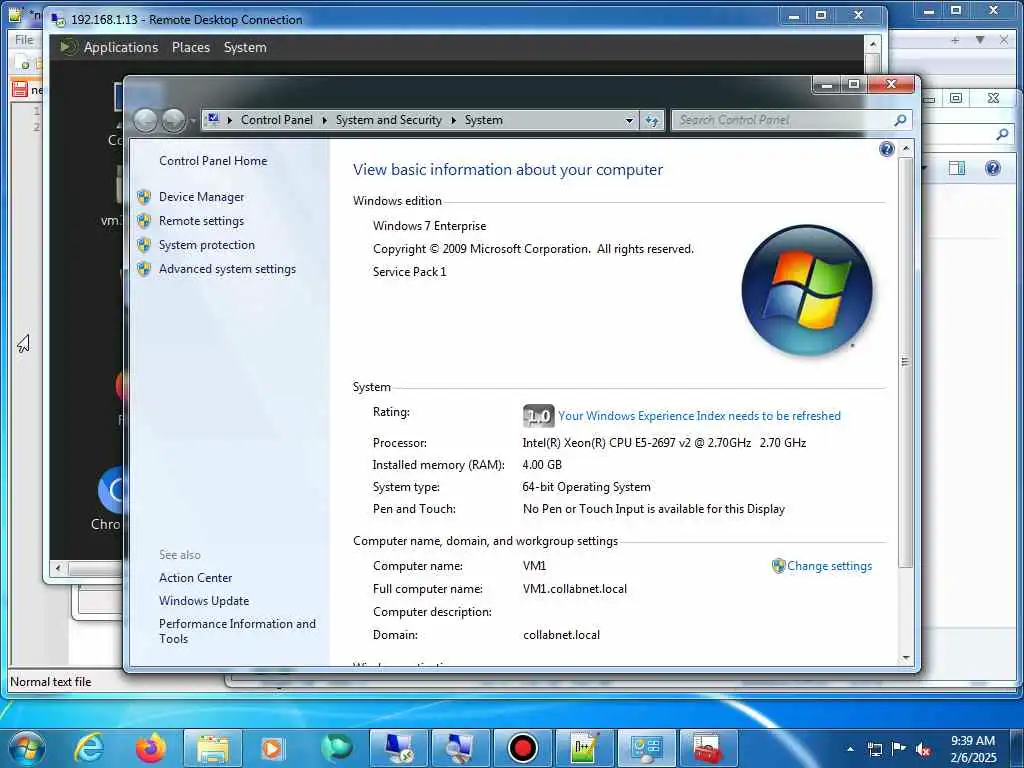
Task: Open the Windows Start menu
Action: [27, 748]
